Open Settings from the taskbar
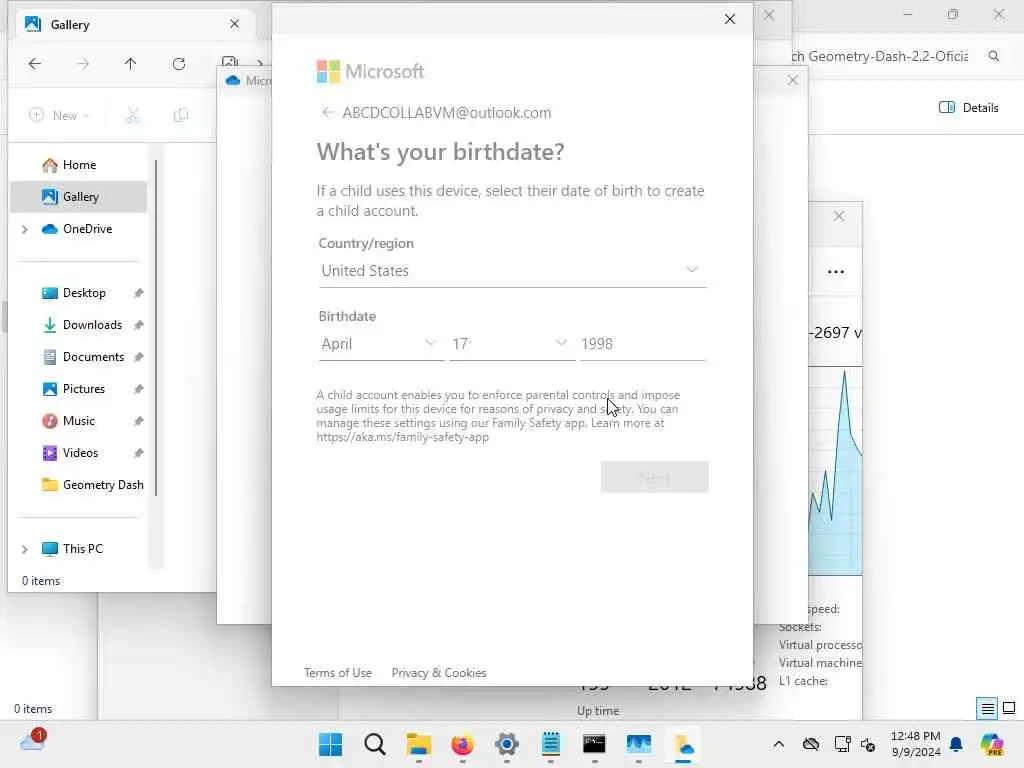The height and width of the screenshot is (768, 1024). (x=507, y=744)
